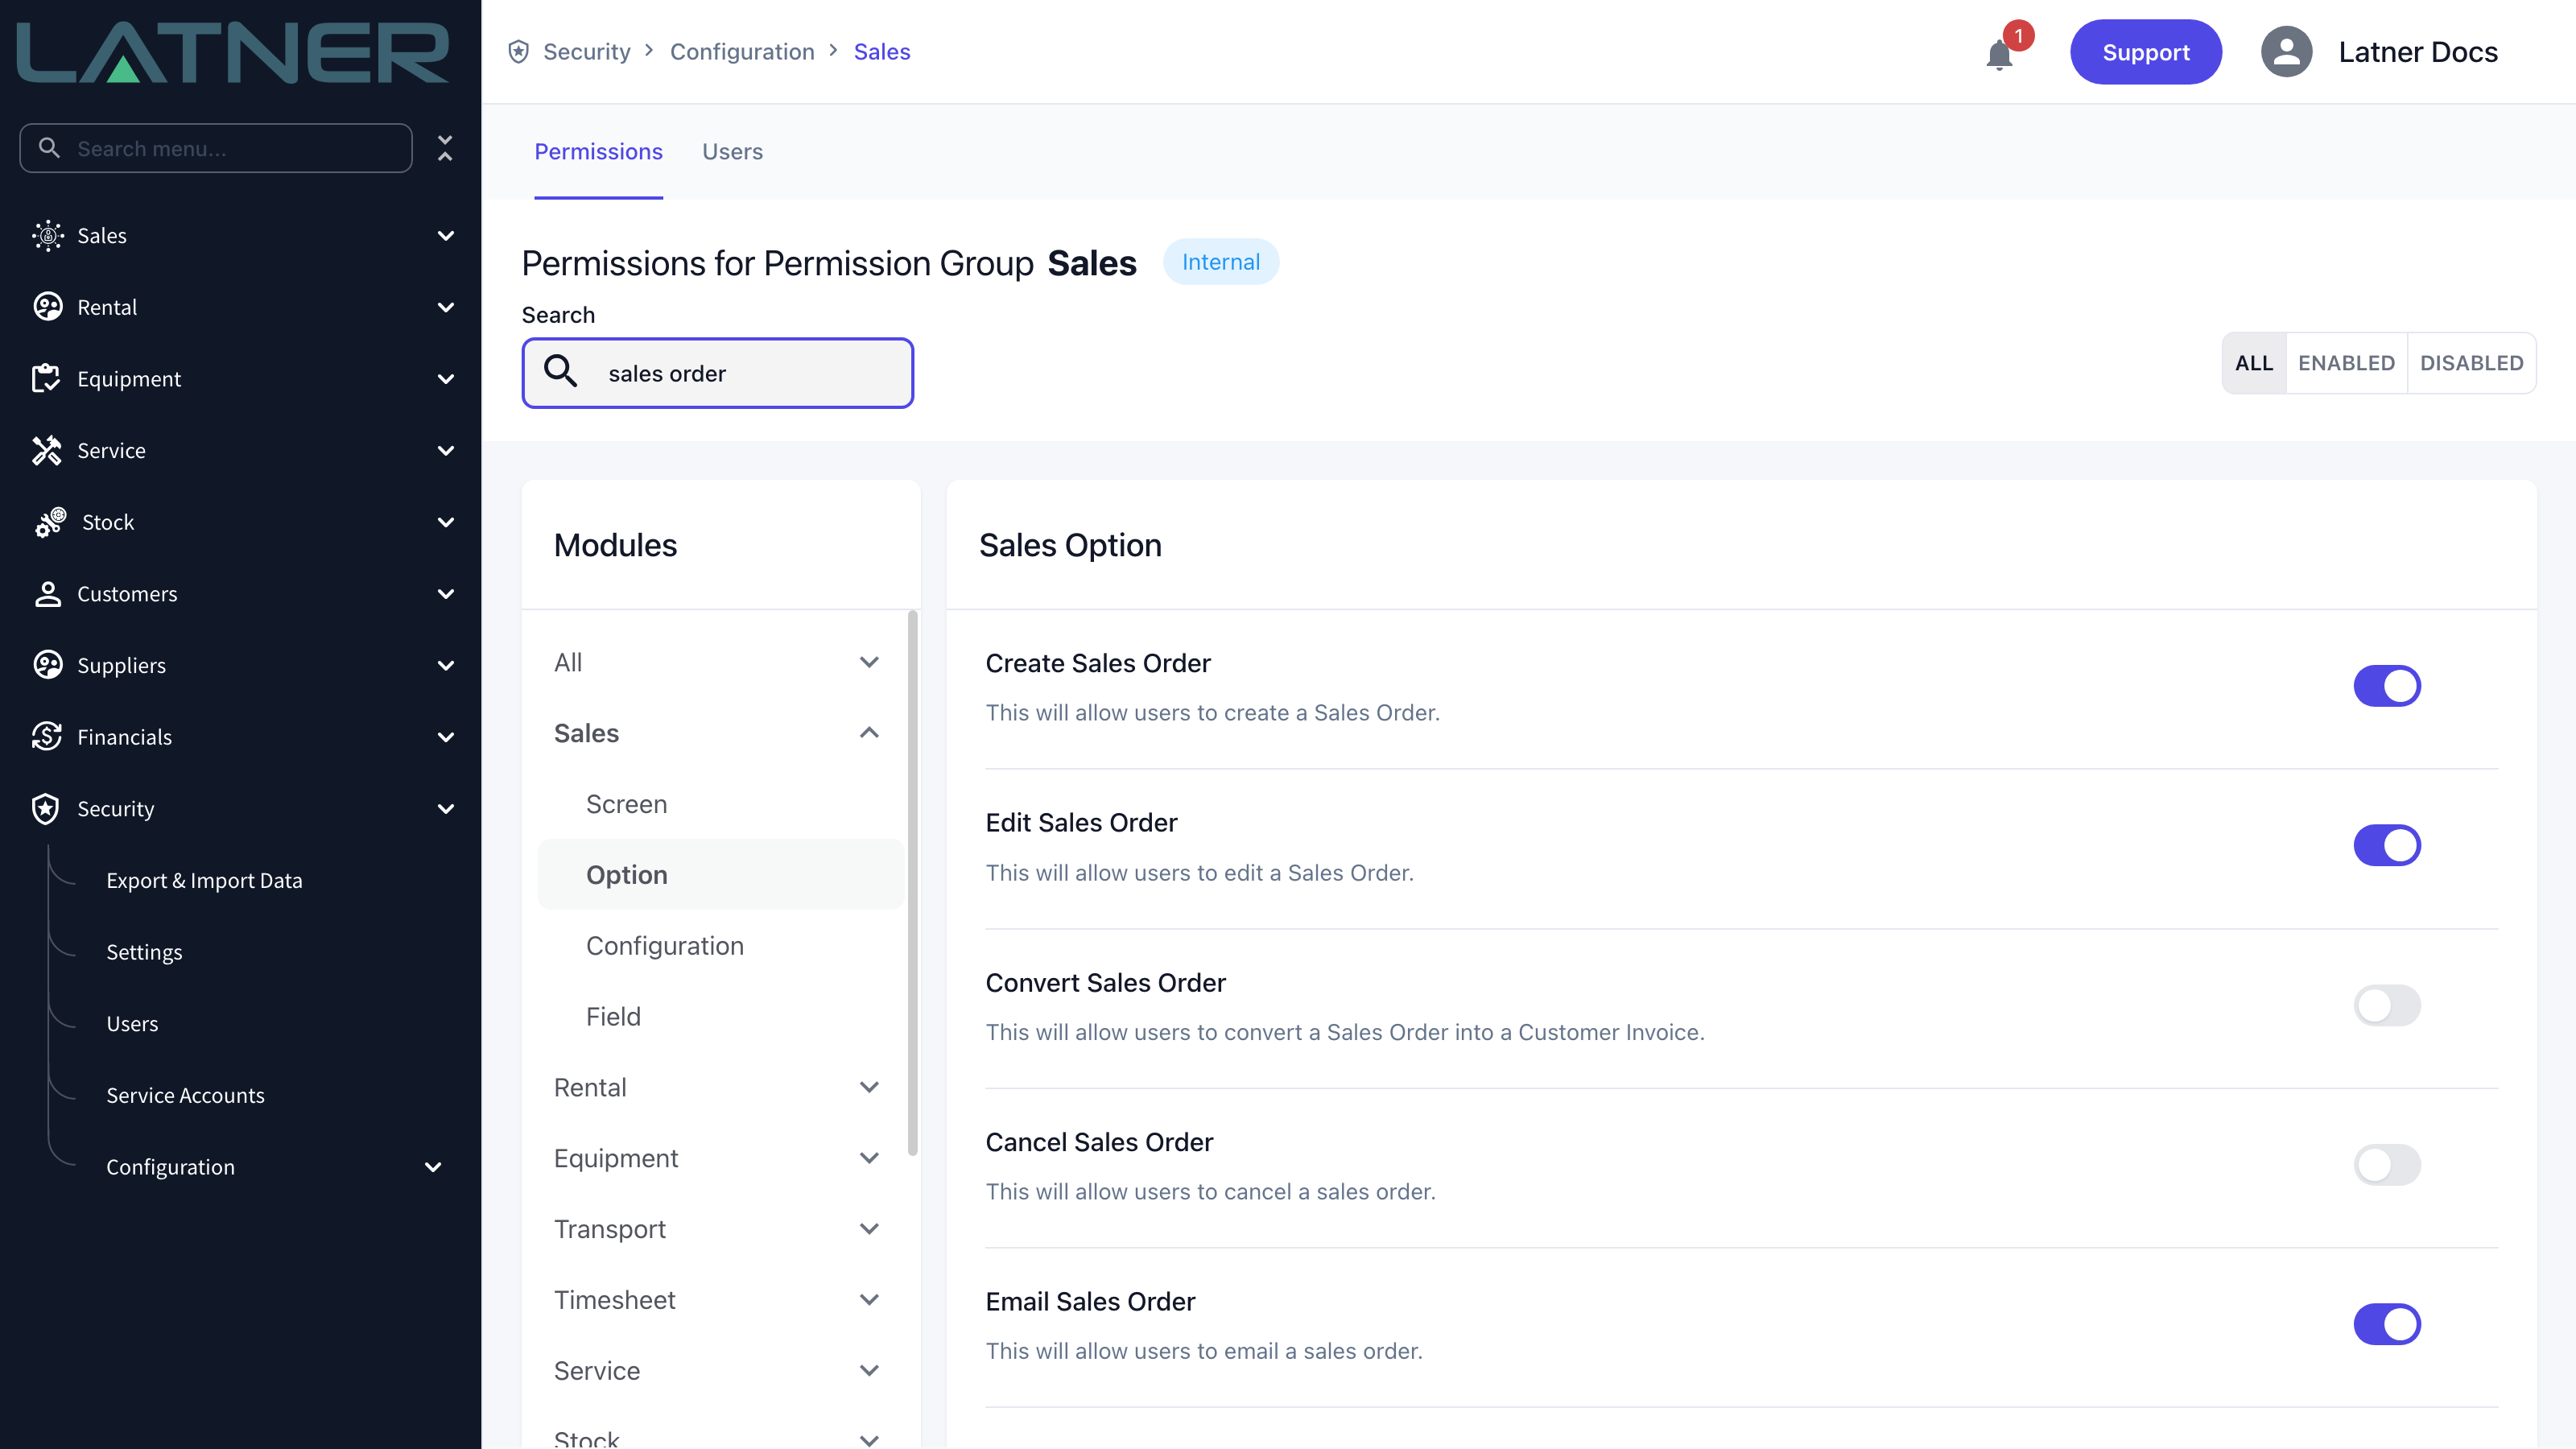Expand the Sales sidebar menu chevron
The width and height of the screenshot is (2576, 1449).
coord(446,236)
